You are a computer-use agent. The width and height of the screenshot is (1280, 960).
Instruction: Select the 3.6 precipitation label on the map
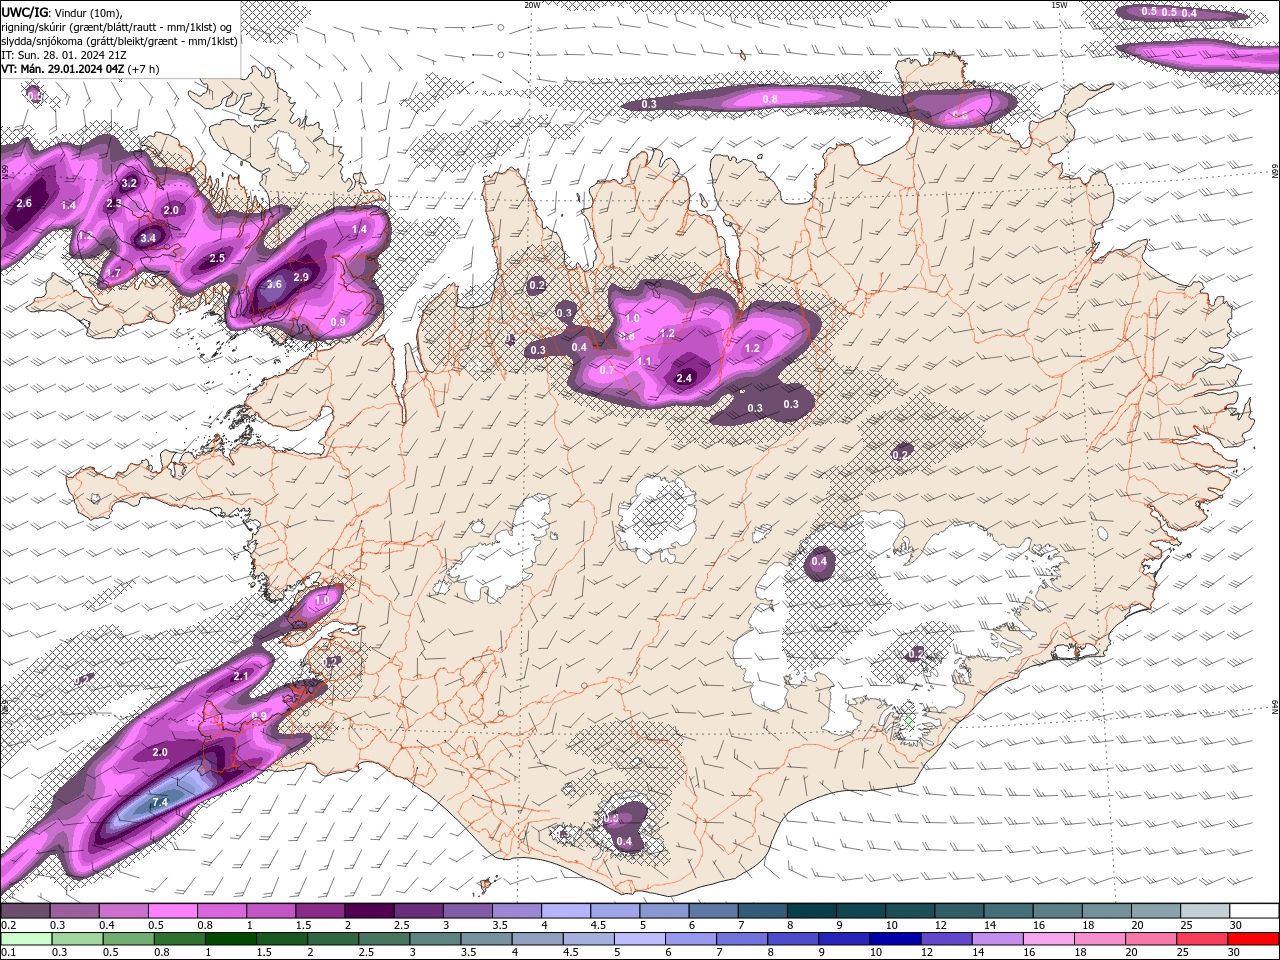[274, 285]
